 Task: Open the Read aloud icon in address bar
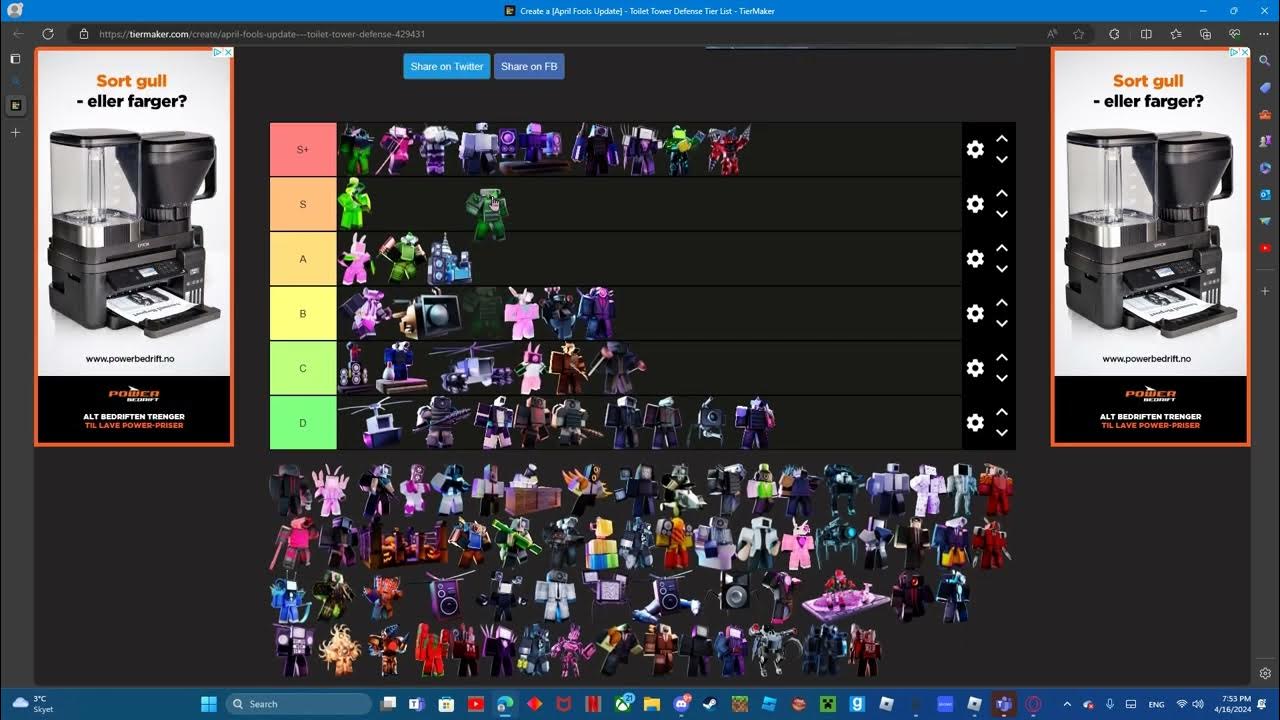click(1052, 34)
